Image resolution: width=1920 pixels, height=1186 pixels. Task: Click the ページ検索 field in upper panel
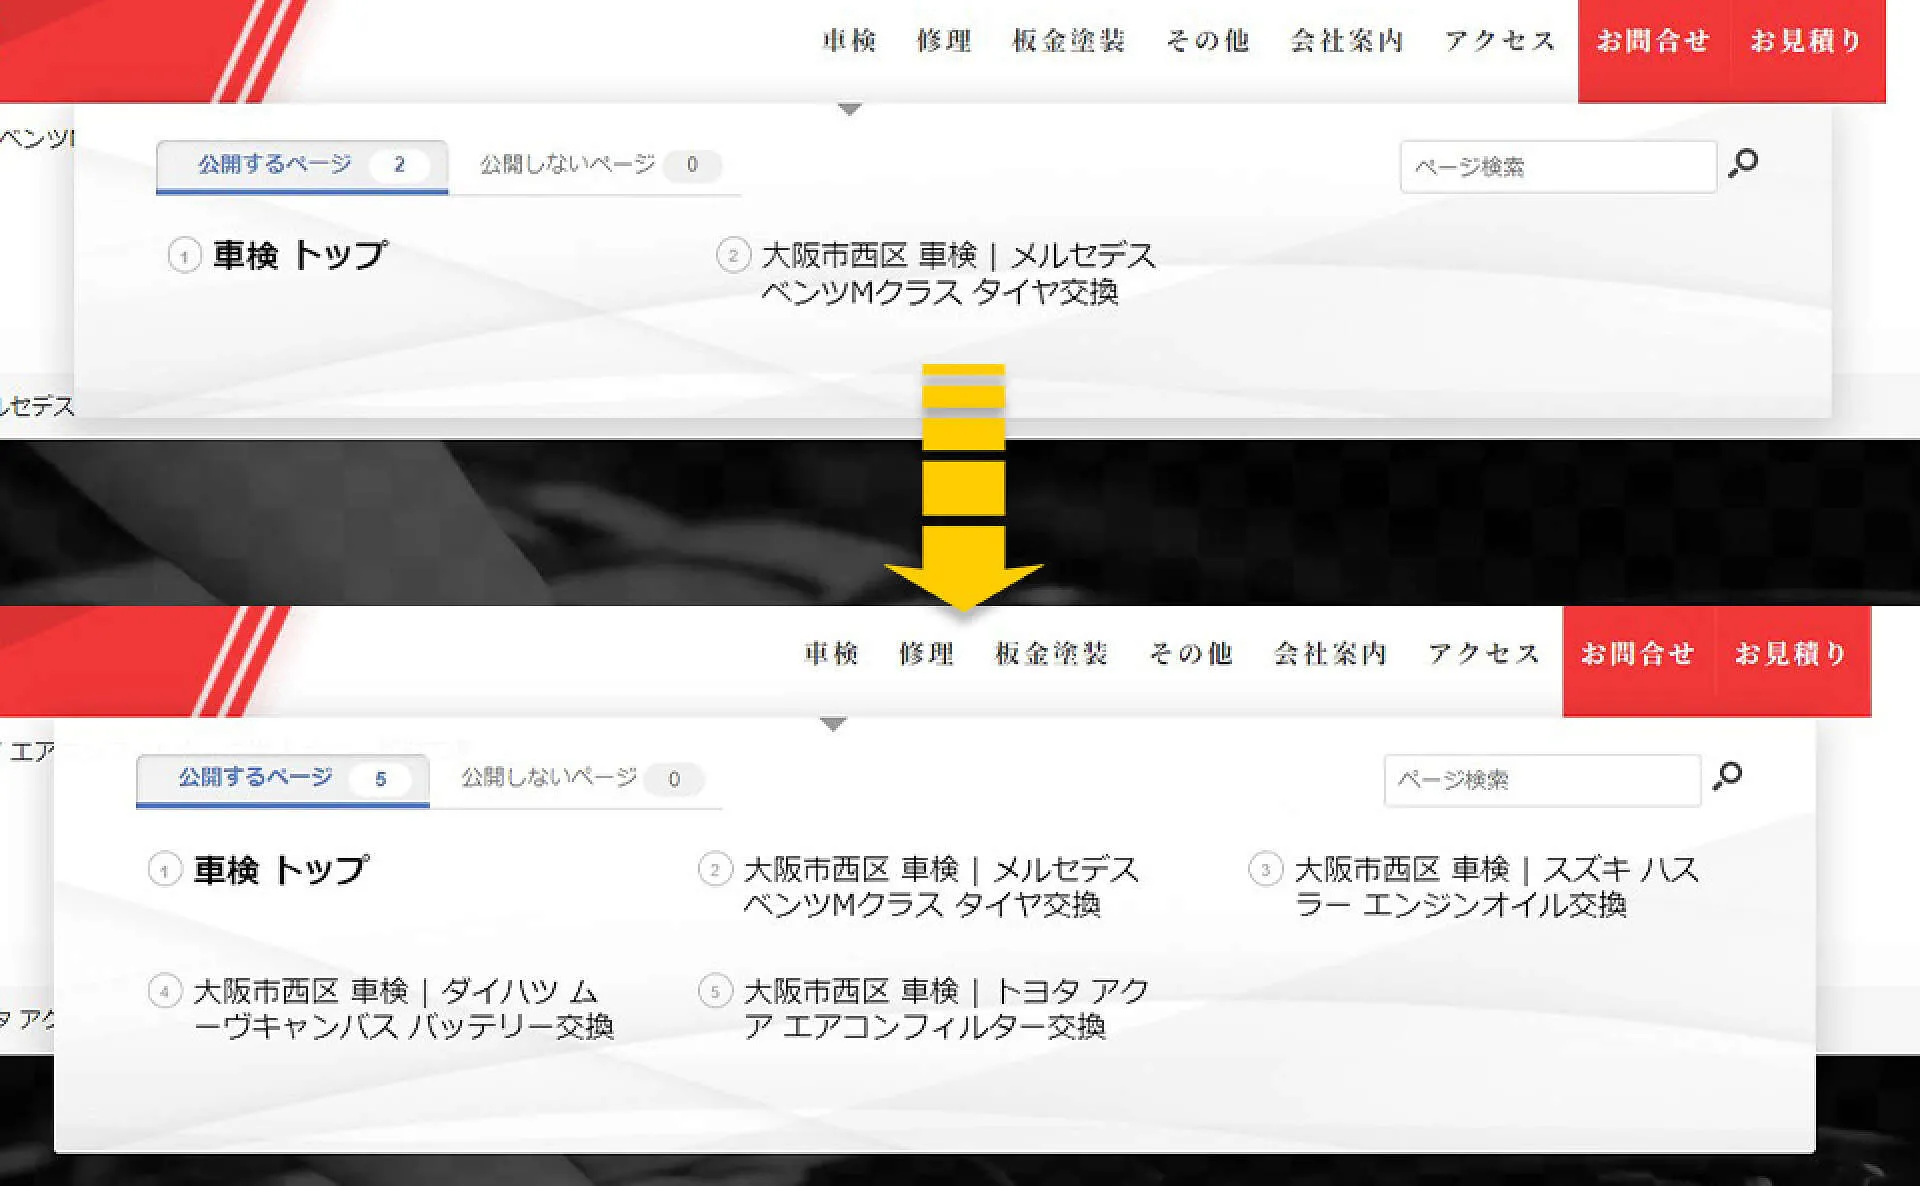[x=1558, y=167]
